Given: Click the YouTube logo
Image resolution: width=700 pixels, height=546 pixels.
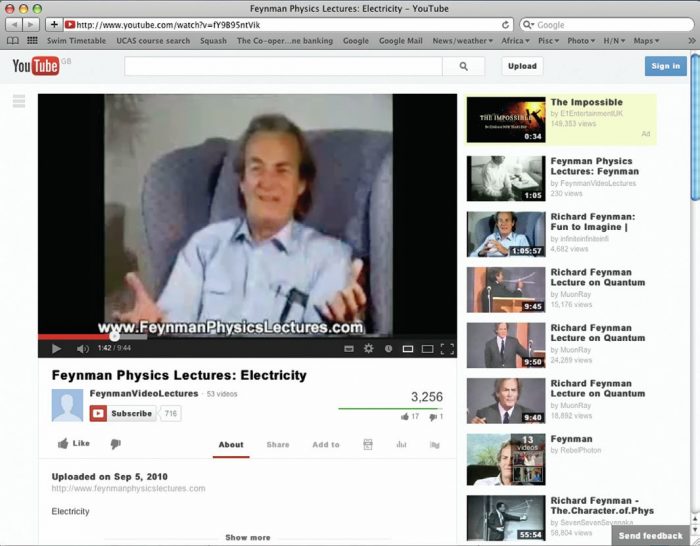Looking at the screenshot, I should 36,66.
